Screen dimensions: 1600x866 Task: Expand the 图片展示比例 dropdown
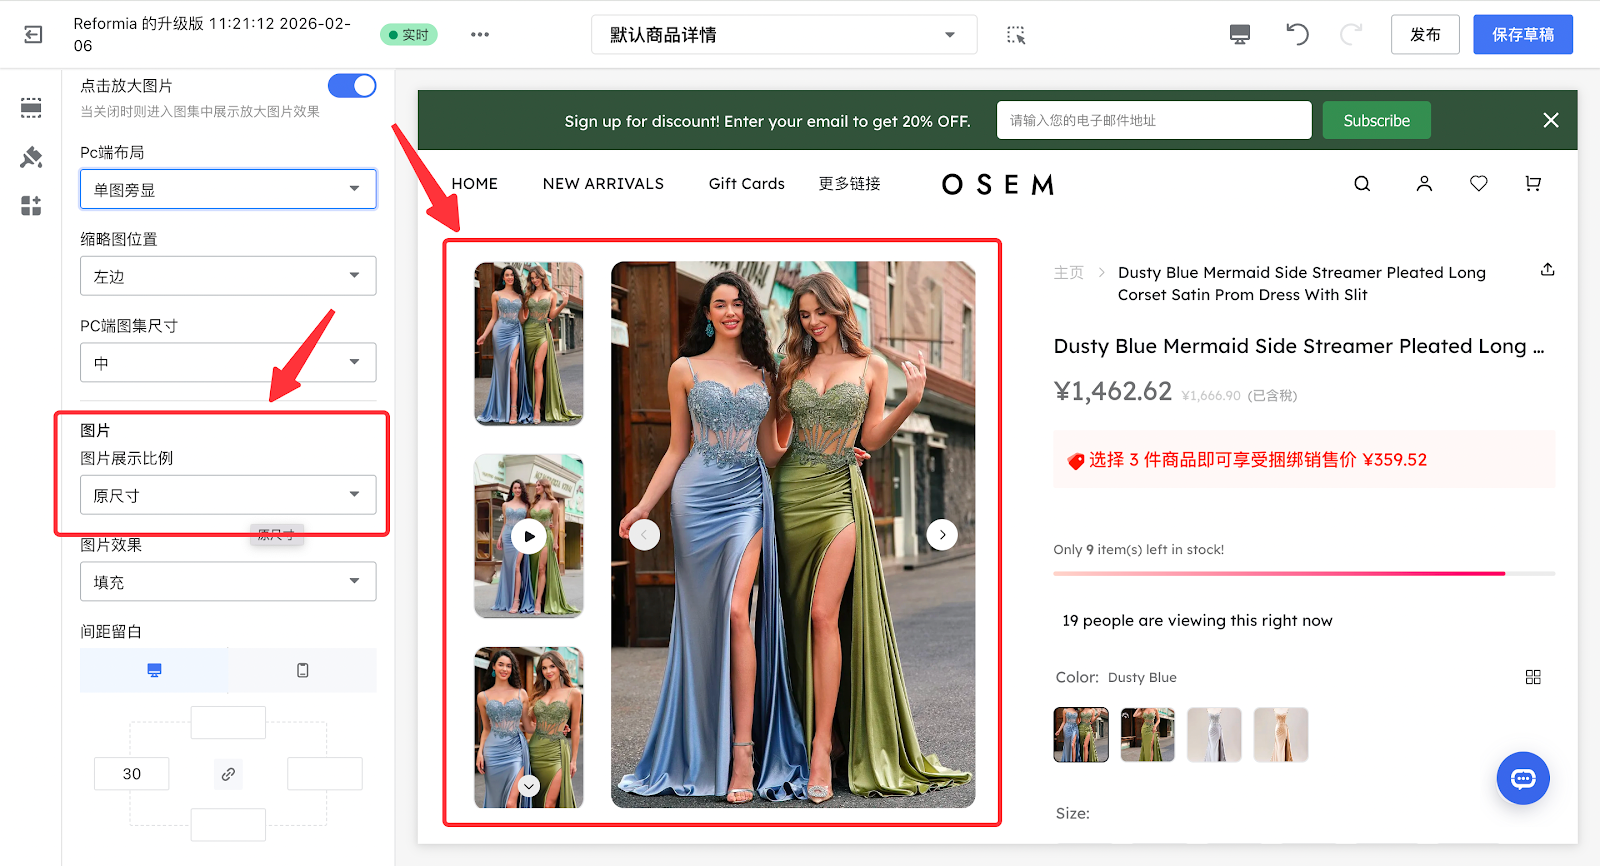pyautogui.click(x=228, y=495)
